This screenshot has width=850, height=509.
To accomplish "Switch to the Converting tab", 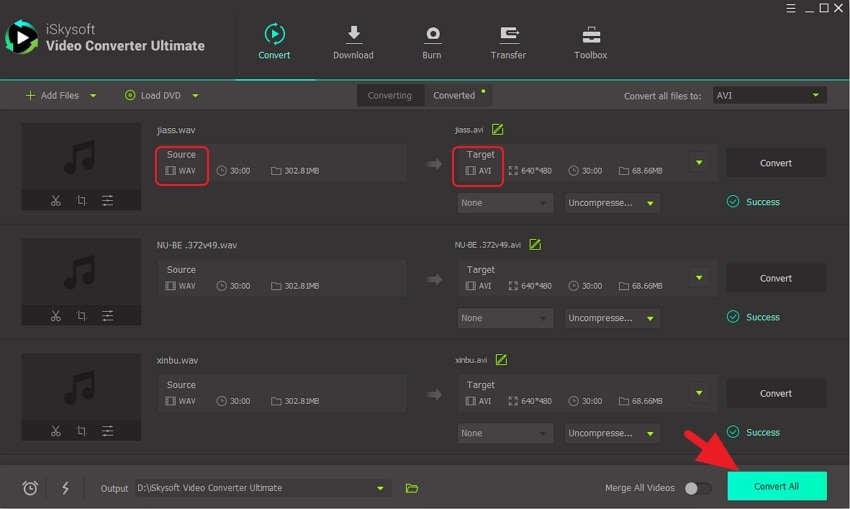I will click(390, 95).
